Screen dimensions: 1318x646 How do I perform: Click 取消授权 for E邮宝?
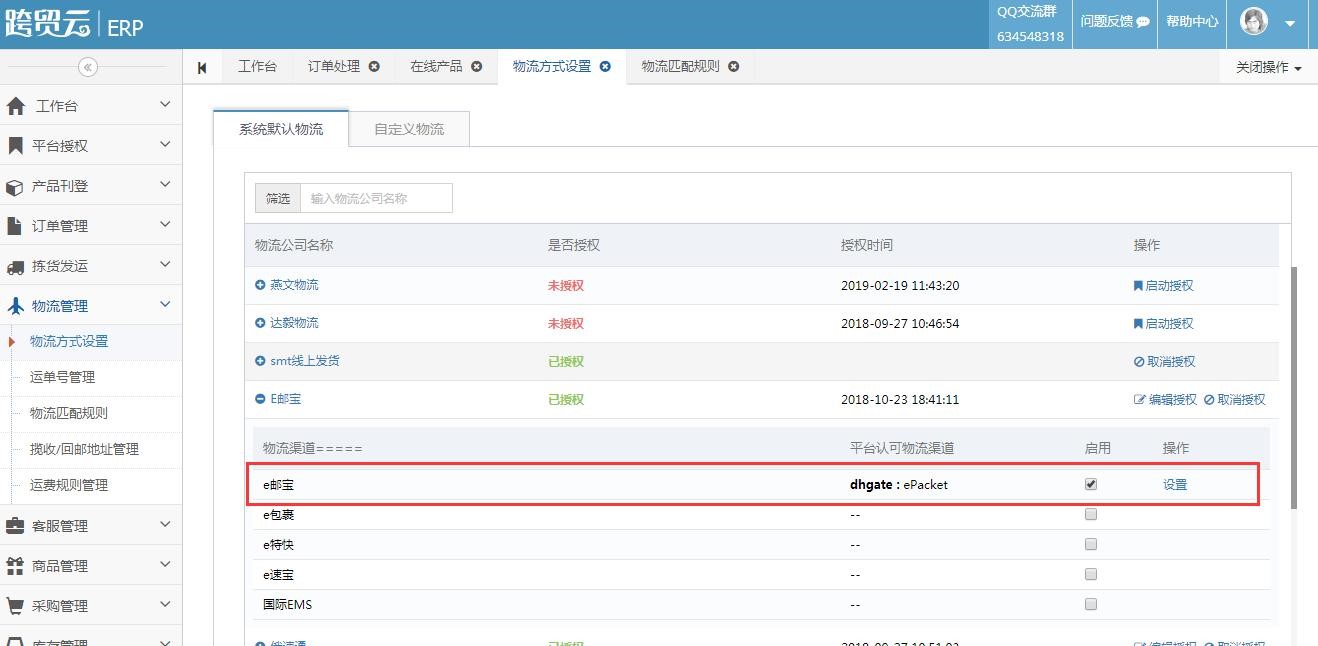1234,399
